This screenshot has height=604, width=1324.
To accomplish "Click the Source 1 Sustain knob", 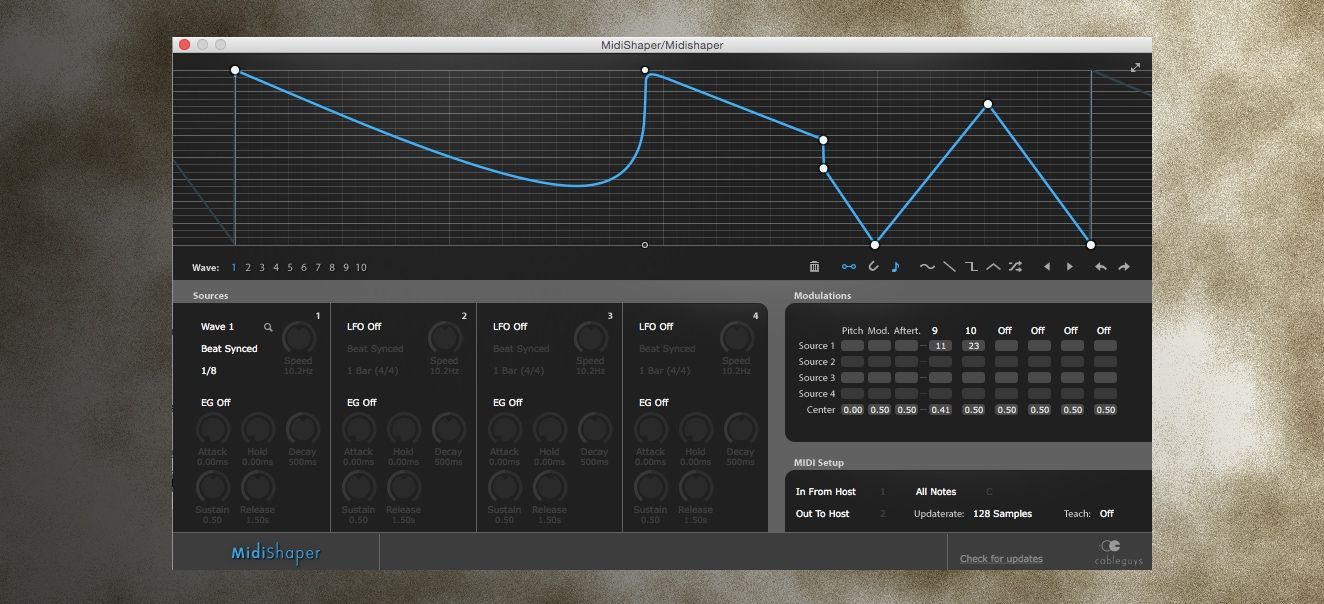I will pyautogui.click(x=212, y=487).
